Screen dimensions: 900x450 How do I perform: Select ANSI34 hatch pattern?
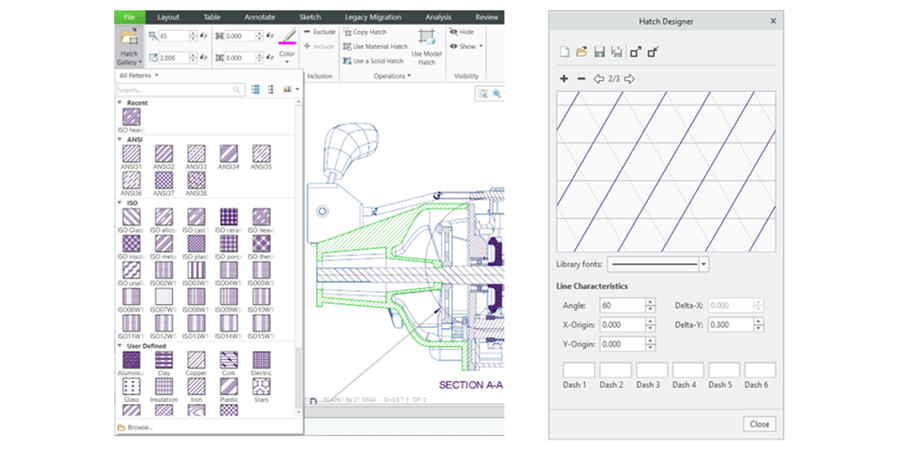point(227,155)
